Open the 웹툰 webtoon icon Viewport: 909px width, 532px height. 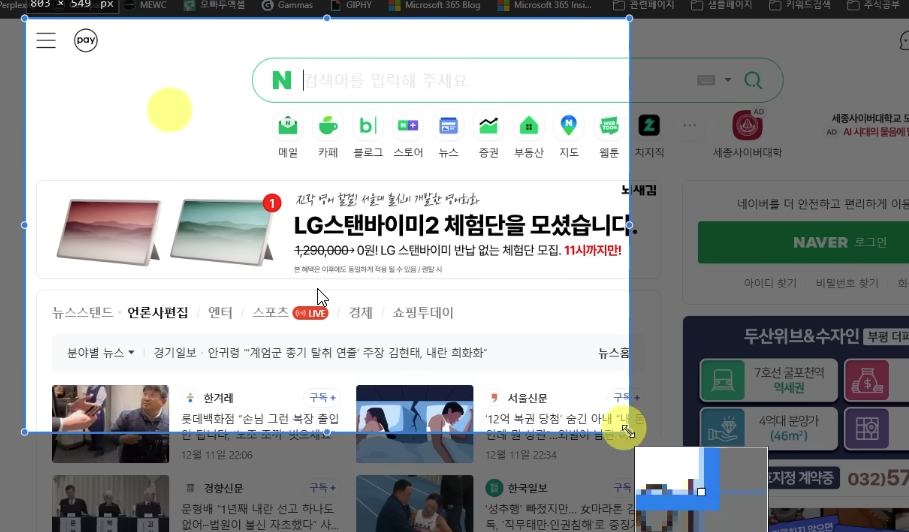pyautogui.click(x=609, y=126)
